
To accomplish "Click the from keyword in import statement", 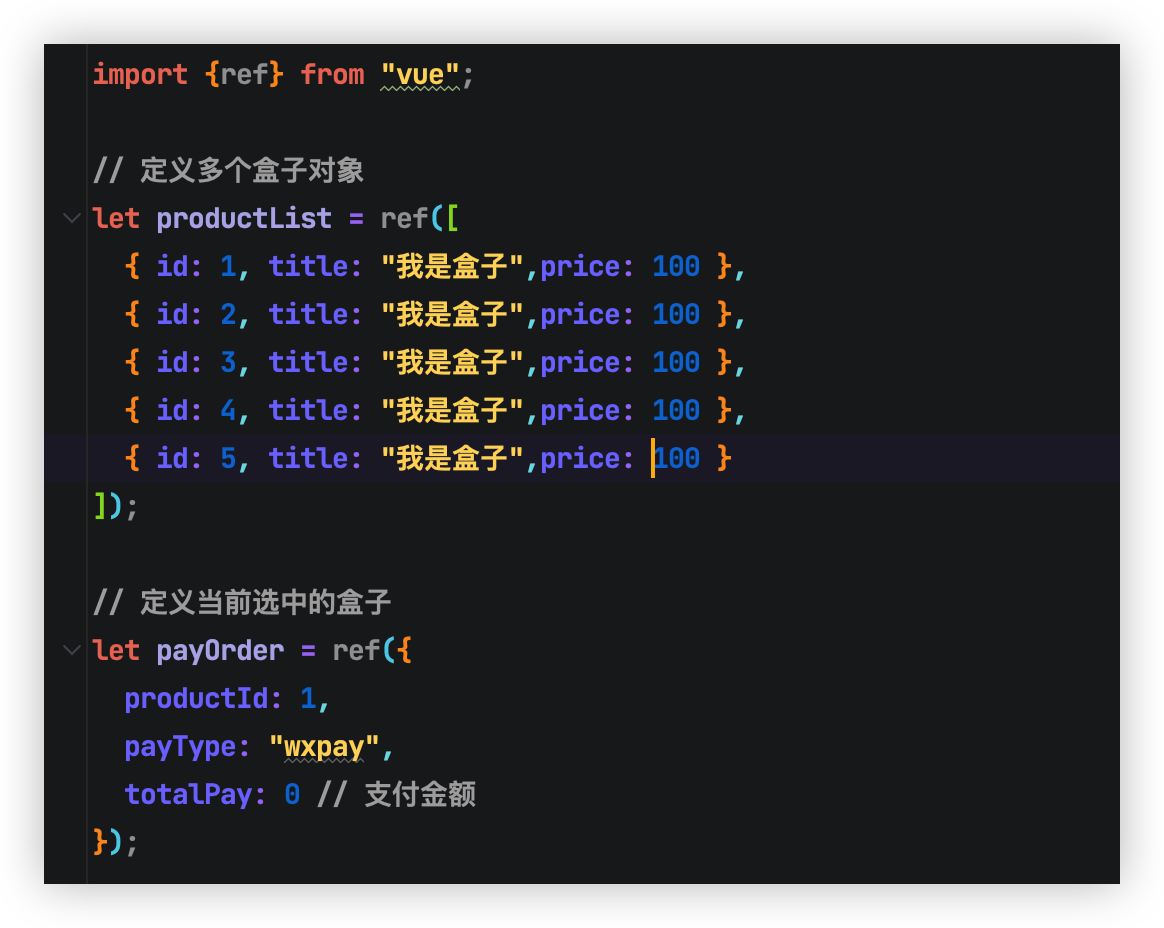I will click(x=332, y=75).
